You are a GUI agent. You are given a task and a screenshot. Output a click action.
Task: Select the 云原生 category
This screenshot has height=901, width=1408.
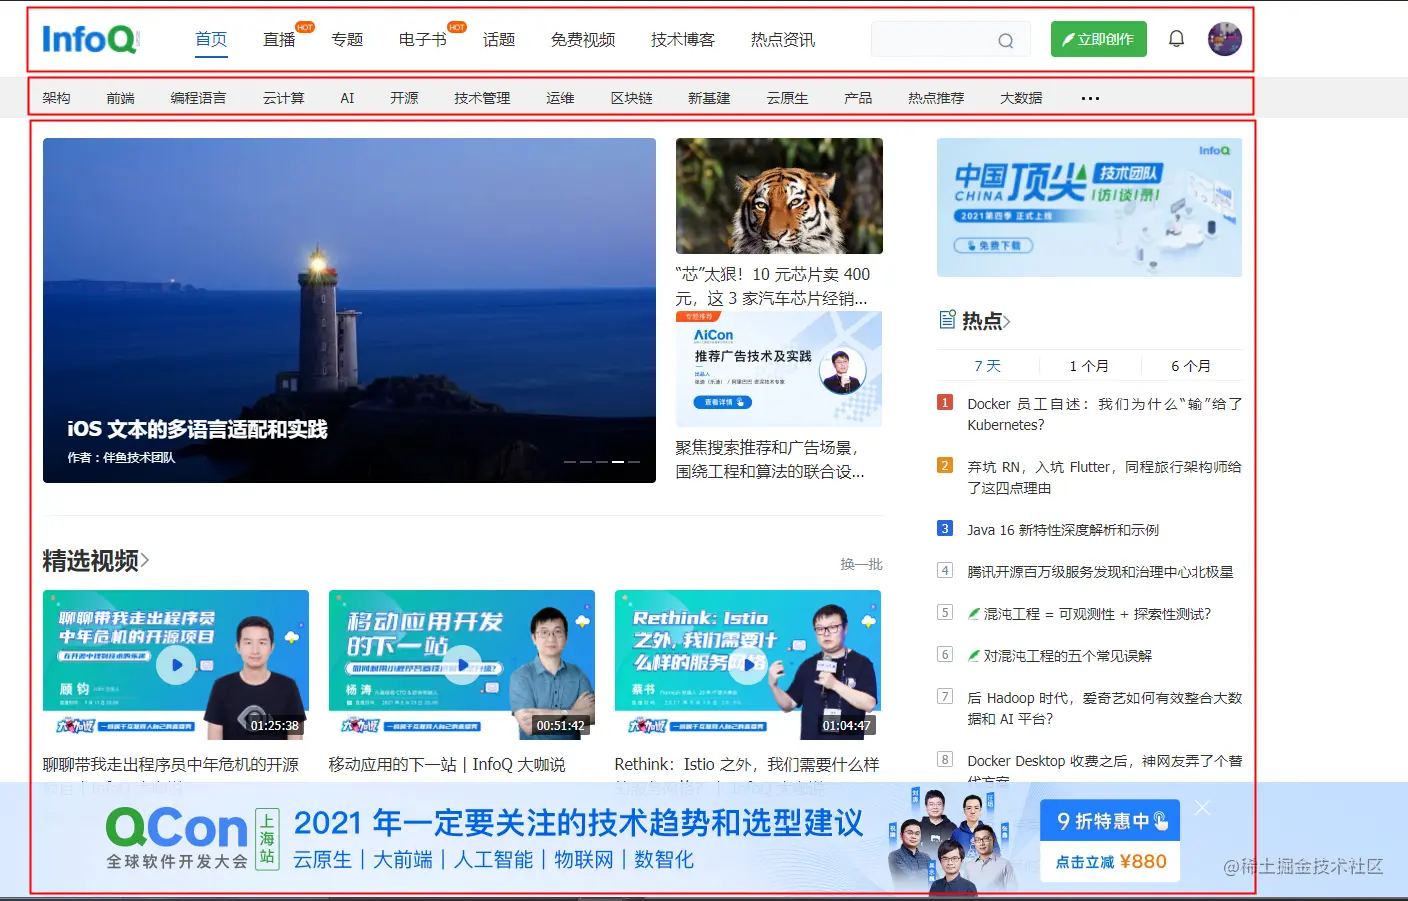(x=787, y=98)
